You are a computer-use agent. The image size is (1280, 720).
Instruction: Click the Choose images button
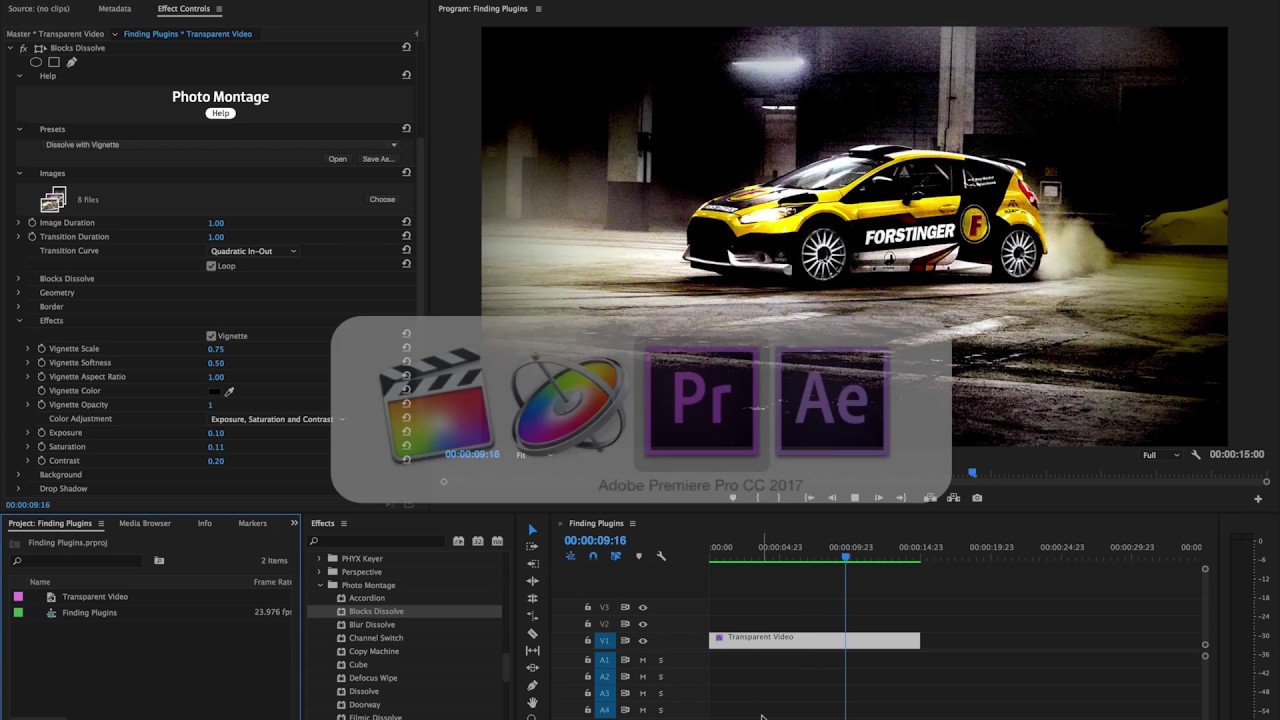pos(382,199)
